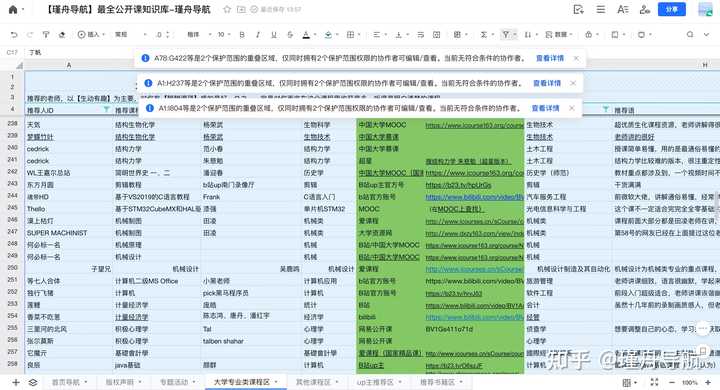Click the blue 分享 share button
This screenshot has height=390, width=720.
(x=672, y=9)
